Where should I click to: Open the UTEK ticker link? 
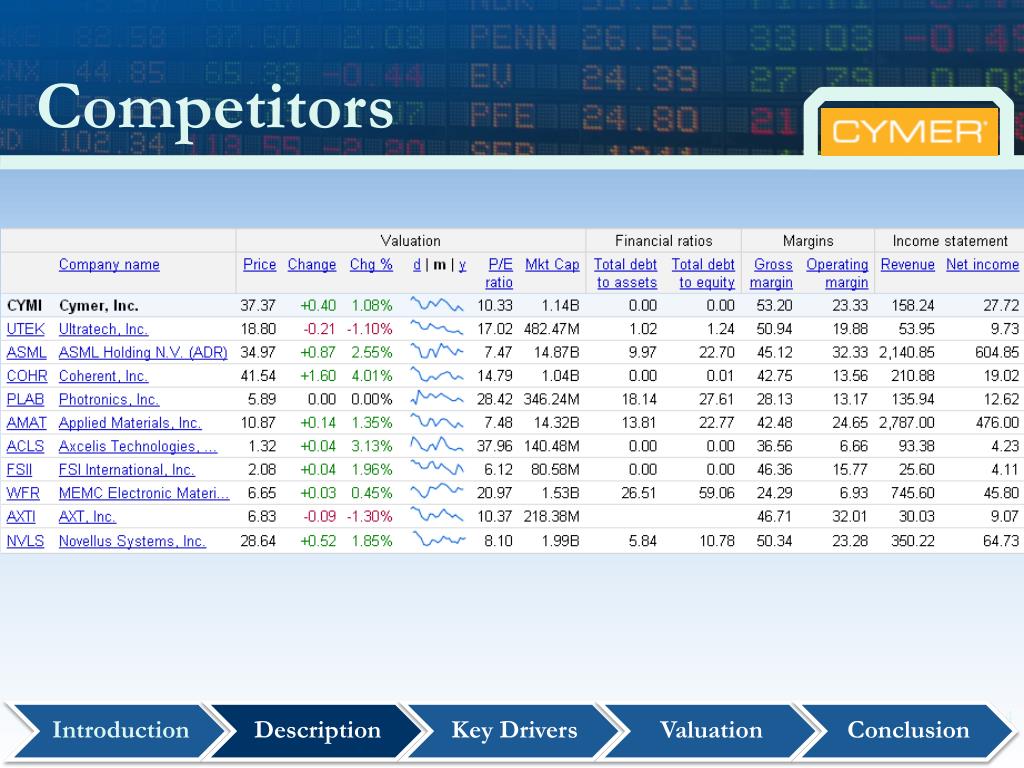[x=25, y=329]
